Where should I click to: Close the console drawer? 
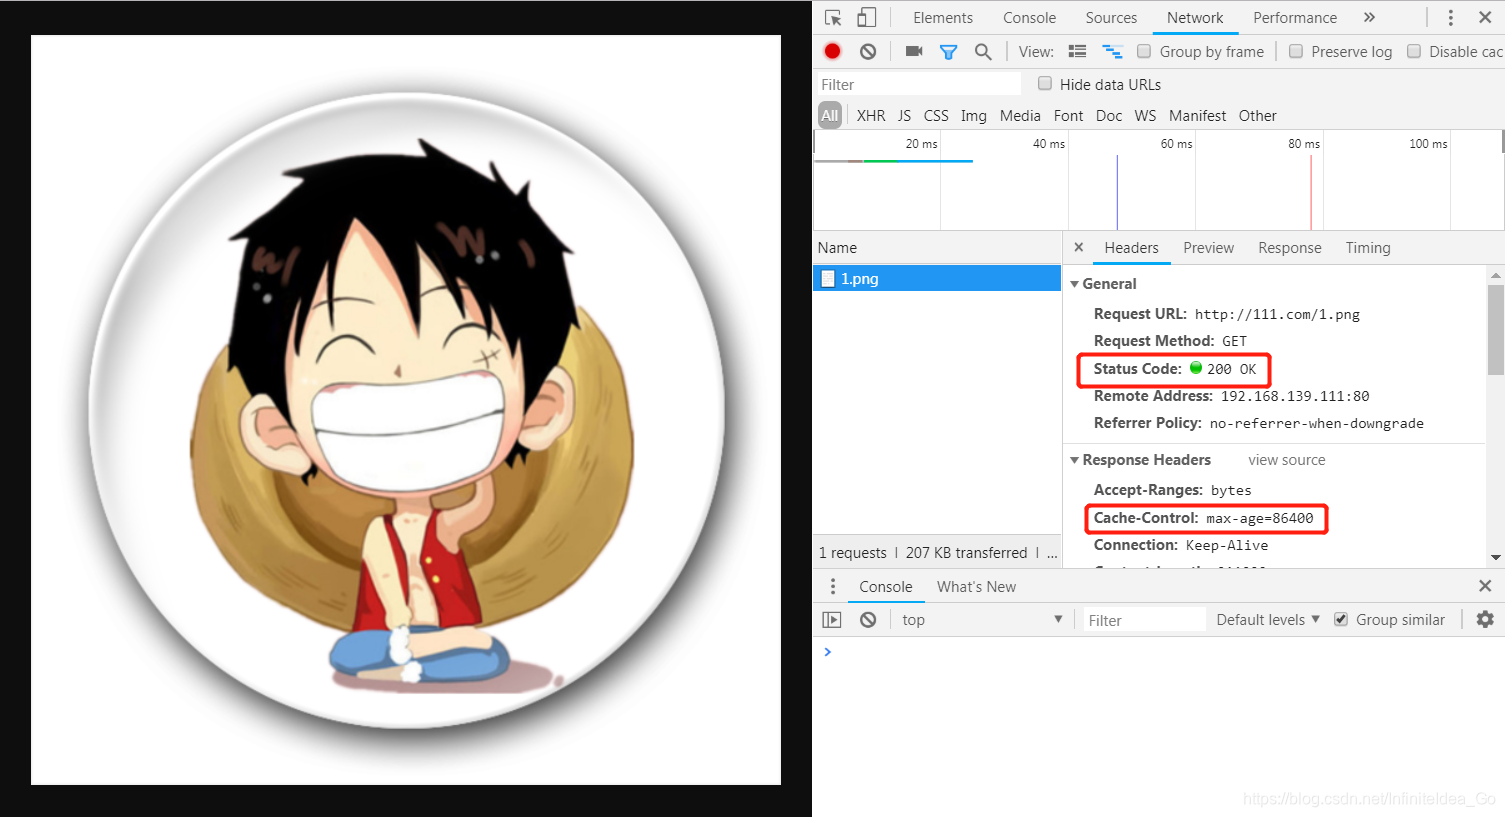click(x=1485, y=586)
